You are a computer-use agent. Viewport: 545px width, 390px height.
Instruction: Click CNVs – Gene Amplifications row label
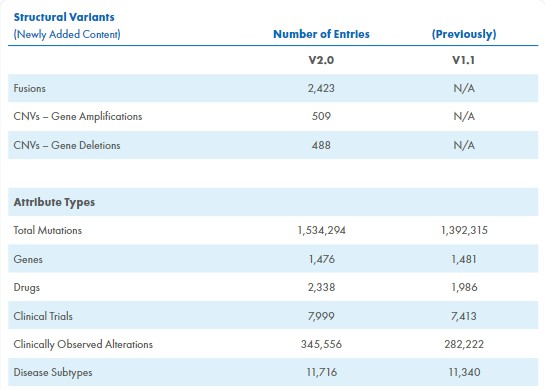(x=78, y=116)
